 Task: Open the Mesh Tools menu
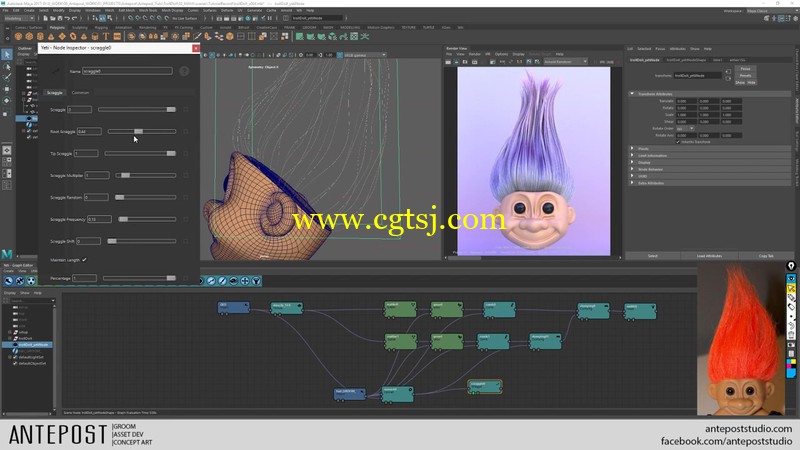pyautogui.click(x=148, y=10)
